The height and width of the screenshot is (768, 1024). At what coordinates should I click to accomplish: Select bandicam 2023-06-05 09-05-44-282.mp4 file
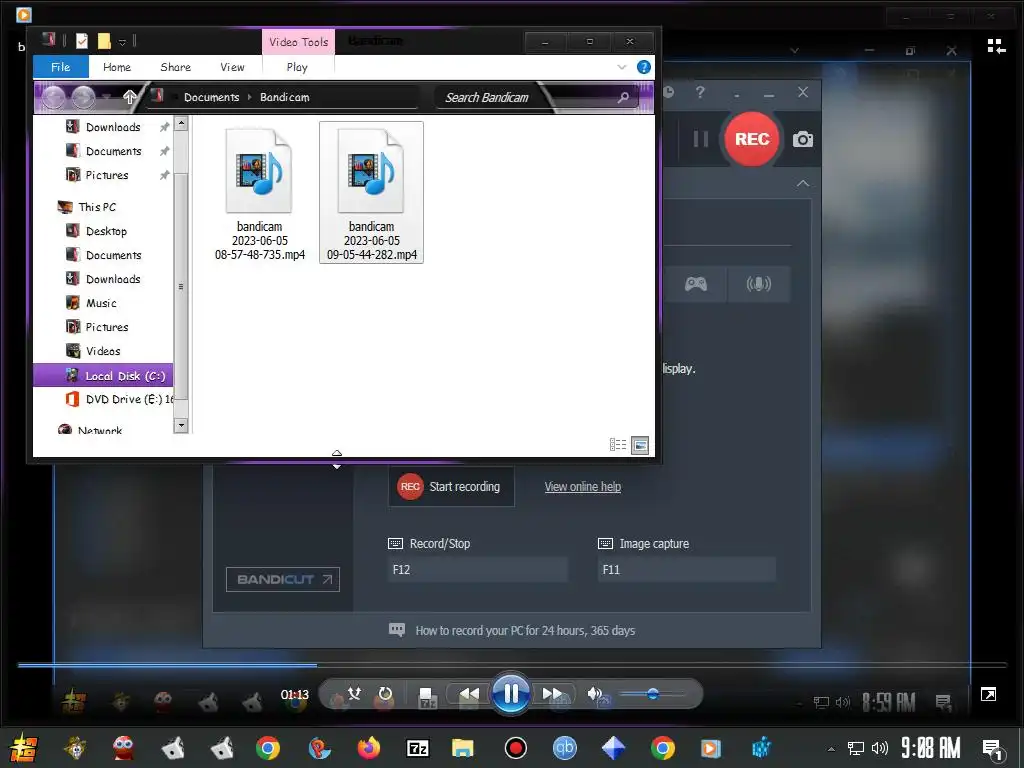(372, 193)
